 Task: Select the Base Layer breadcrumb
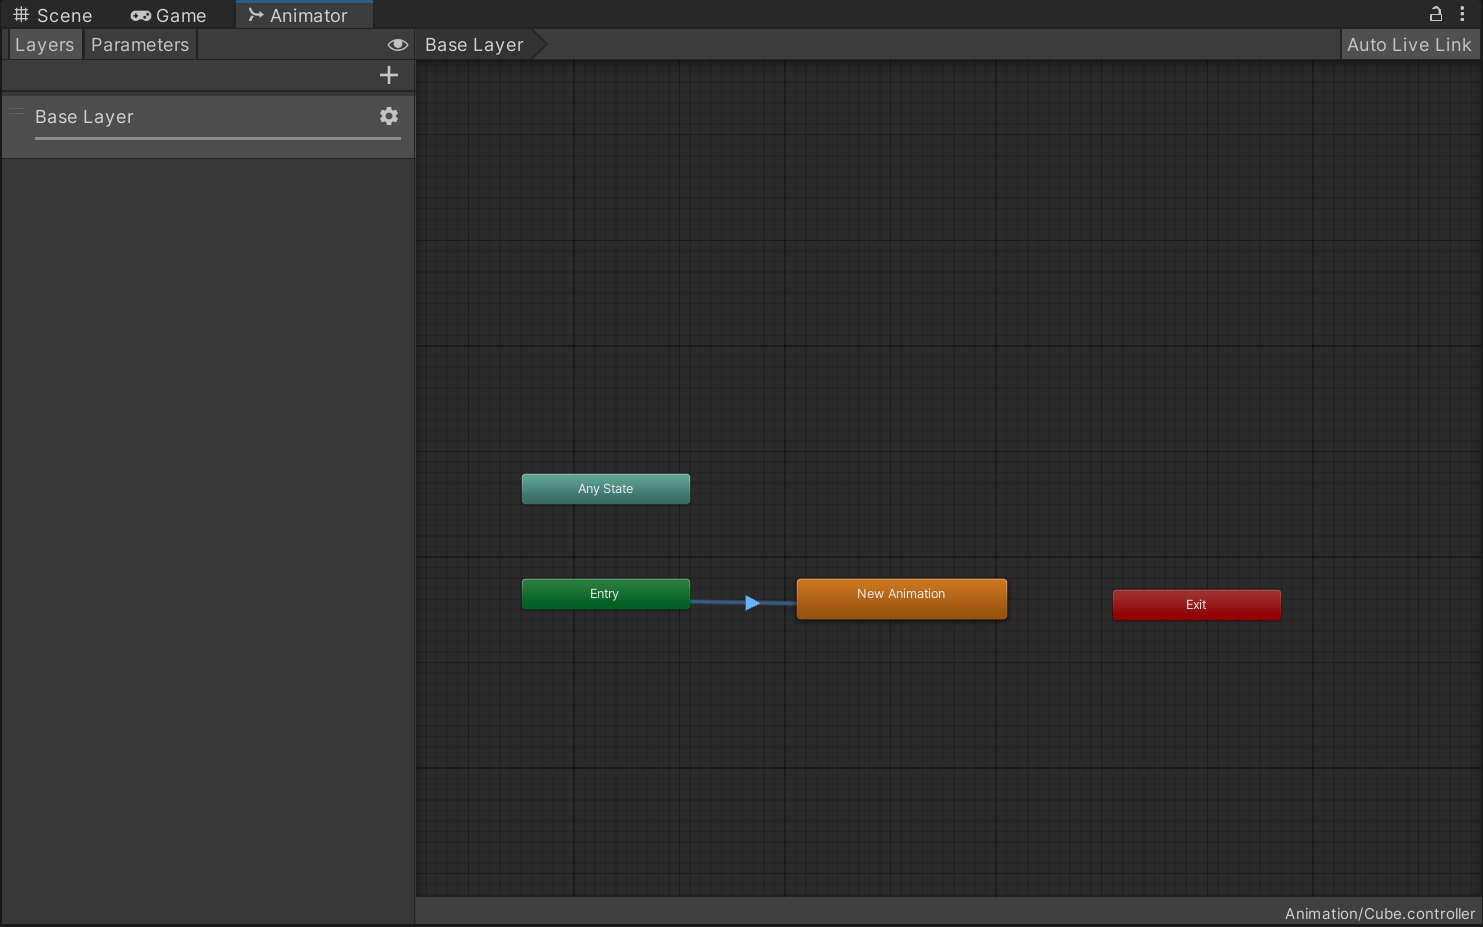click(474, 45)
